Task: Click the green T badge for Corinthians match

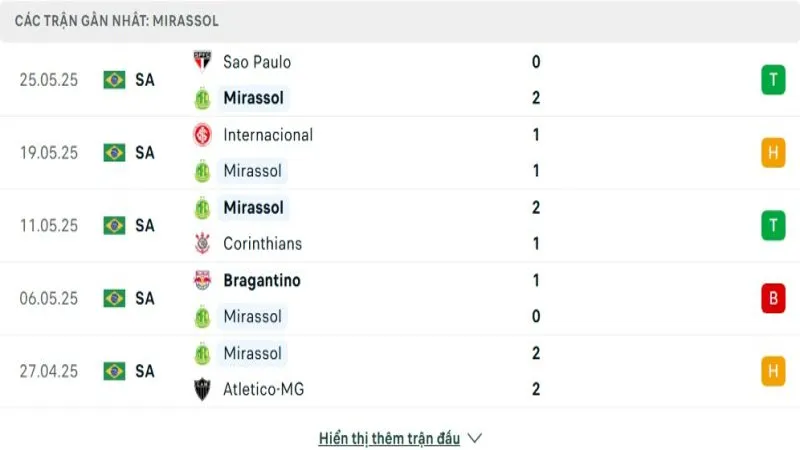Action: click(x=773, y=226)
